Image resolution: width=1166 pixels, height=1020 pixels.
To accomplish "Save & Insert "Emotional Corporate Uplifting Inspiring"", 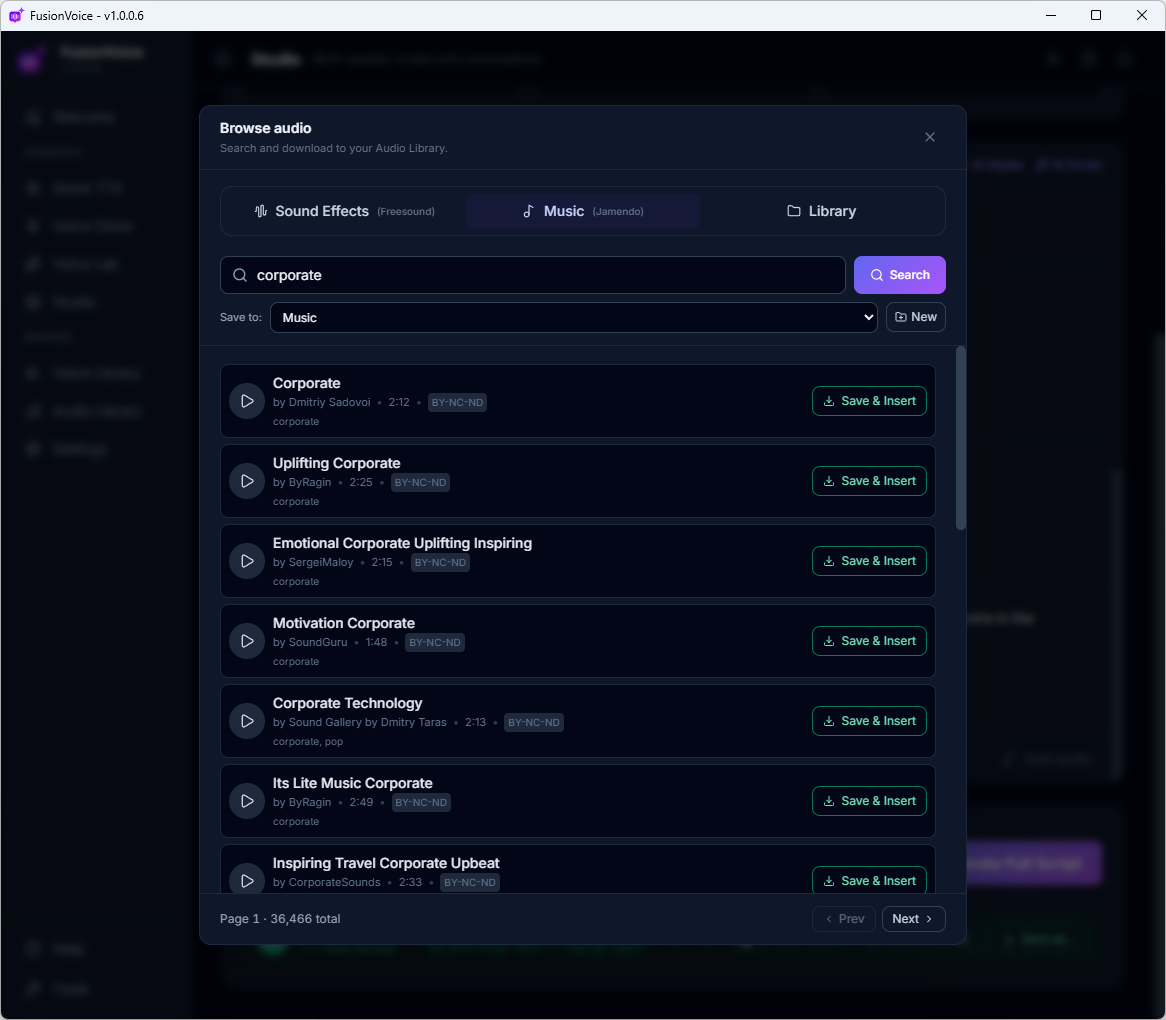I will point(869,561).
